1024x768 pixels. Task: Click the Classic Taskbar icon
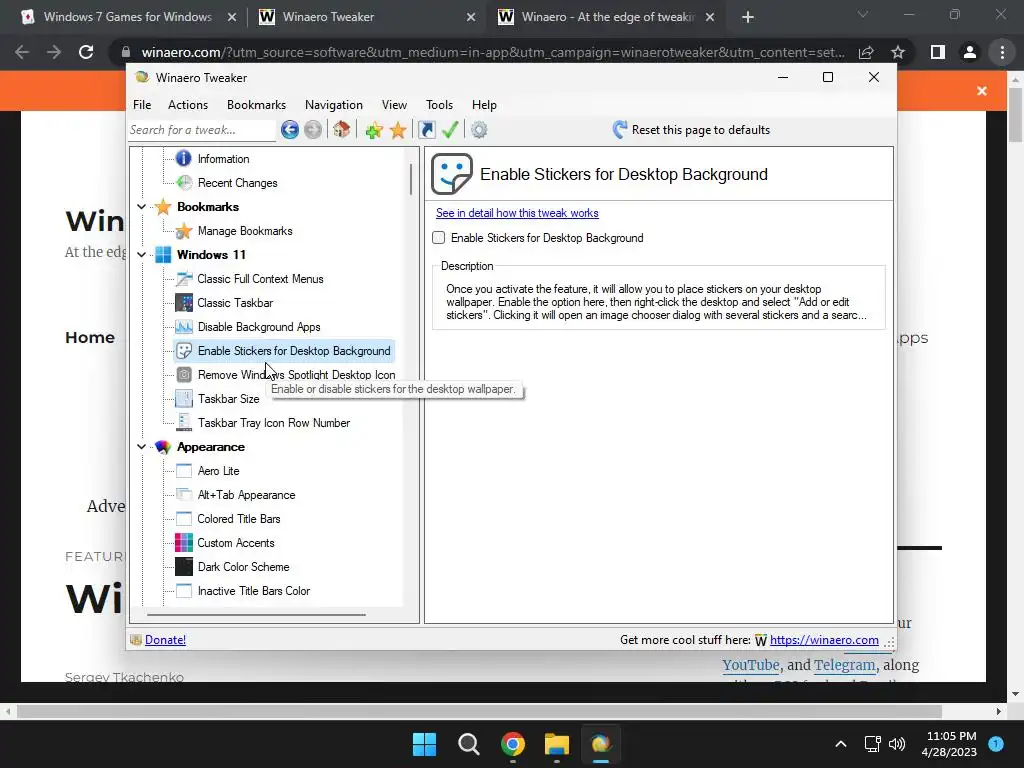pos(184,302)
